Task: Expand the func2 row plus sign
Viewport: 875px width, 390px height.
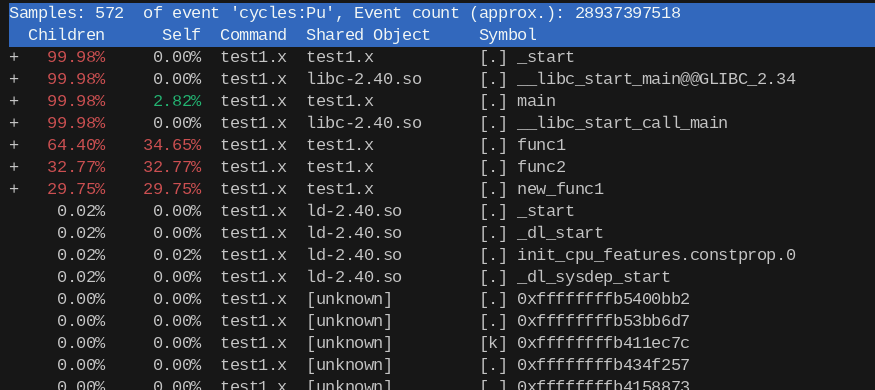Action: pyautogui.click(x=14, y=167)
